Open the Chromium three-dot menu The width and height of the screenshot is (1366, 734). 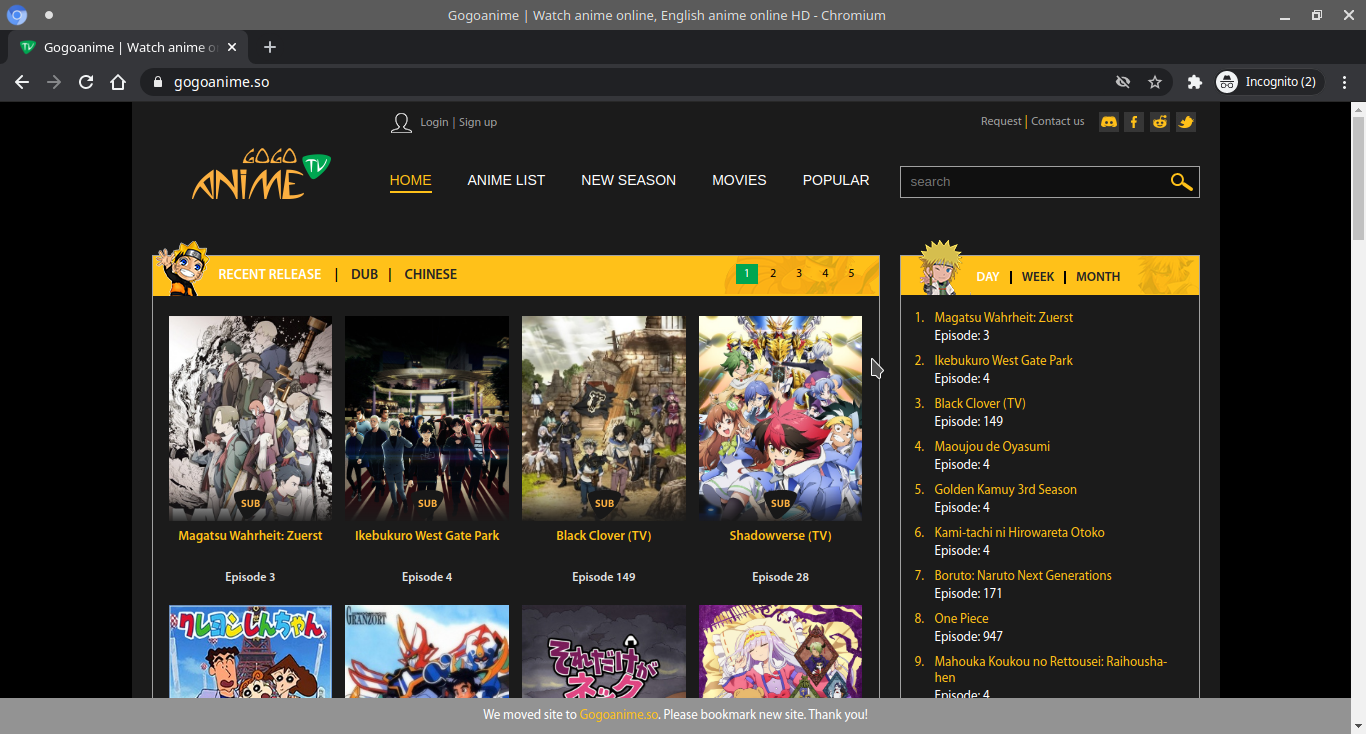(x=1343, y=82)
